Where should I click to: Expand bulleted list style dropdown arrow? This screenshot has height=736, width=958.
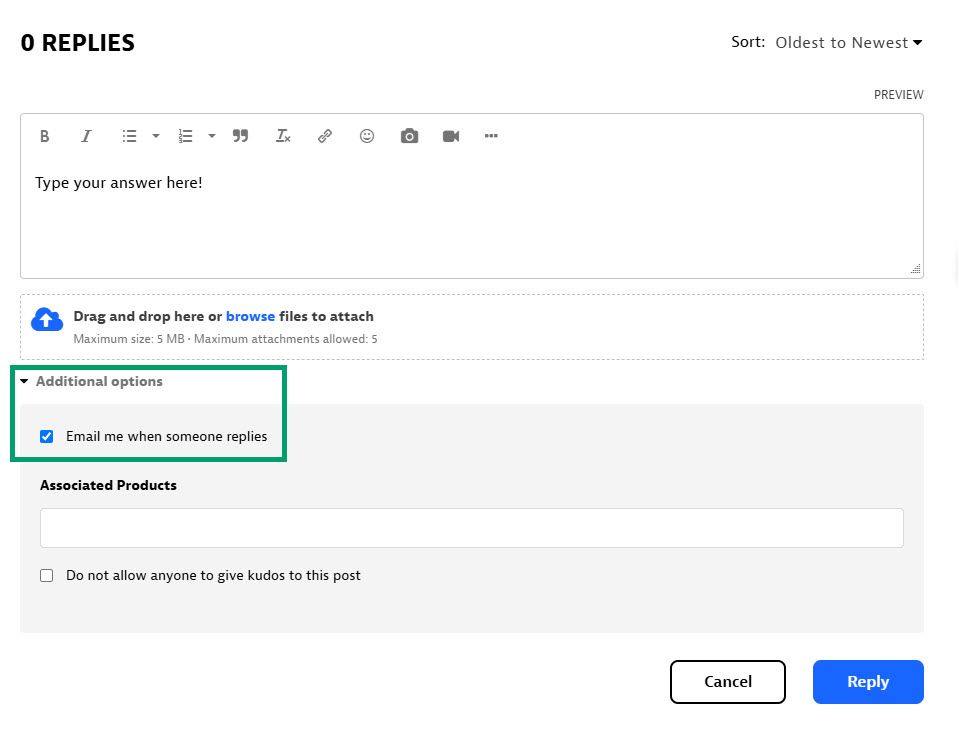click(156, 136)
